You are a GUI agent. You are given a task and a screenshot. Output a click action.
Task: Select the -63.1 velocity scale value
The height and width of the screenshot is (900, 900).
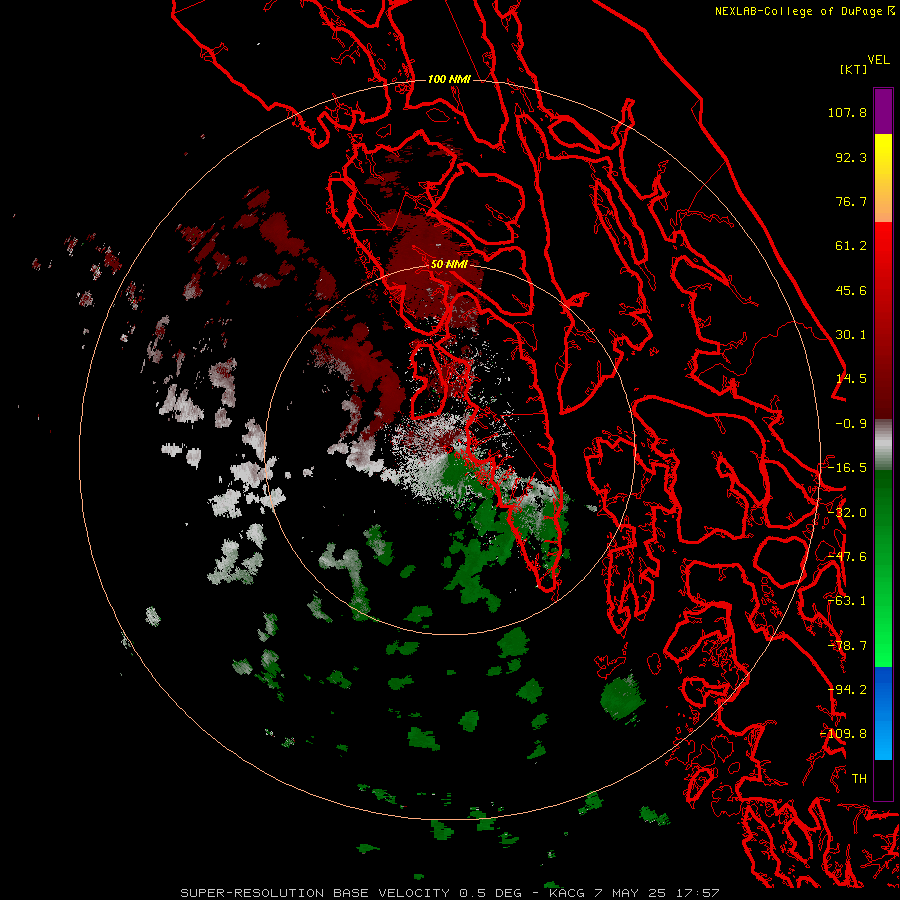point(847,601)
